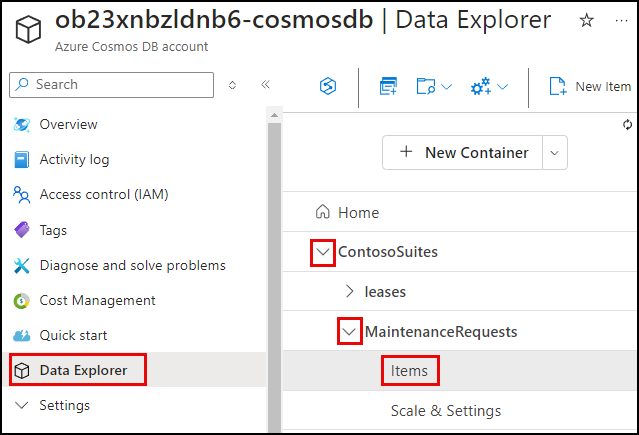Viewport: 639px width, 435px height.
Task: Click the Diagnose wrench icon
Action: tap(21, 265)
